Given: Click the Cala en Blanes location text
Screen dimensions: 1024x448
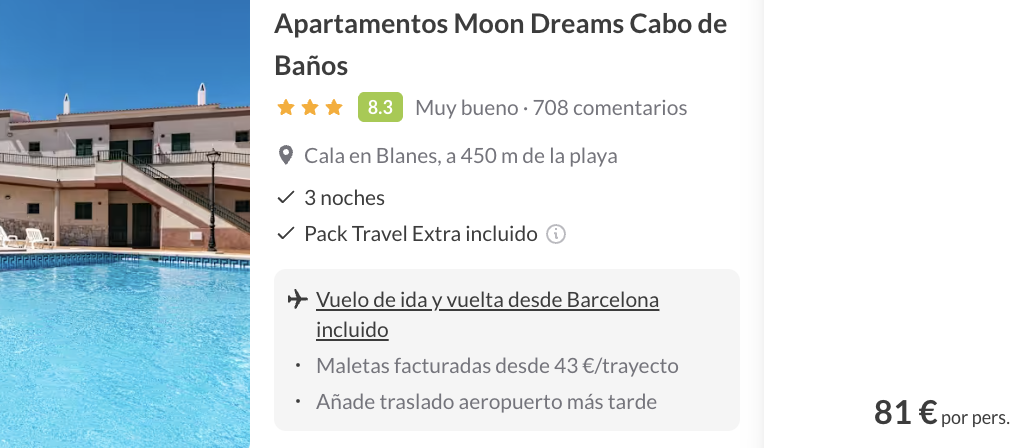Looking at the screenshot, I should click(x=460, y=156).
